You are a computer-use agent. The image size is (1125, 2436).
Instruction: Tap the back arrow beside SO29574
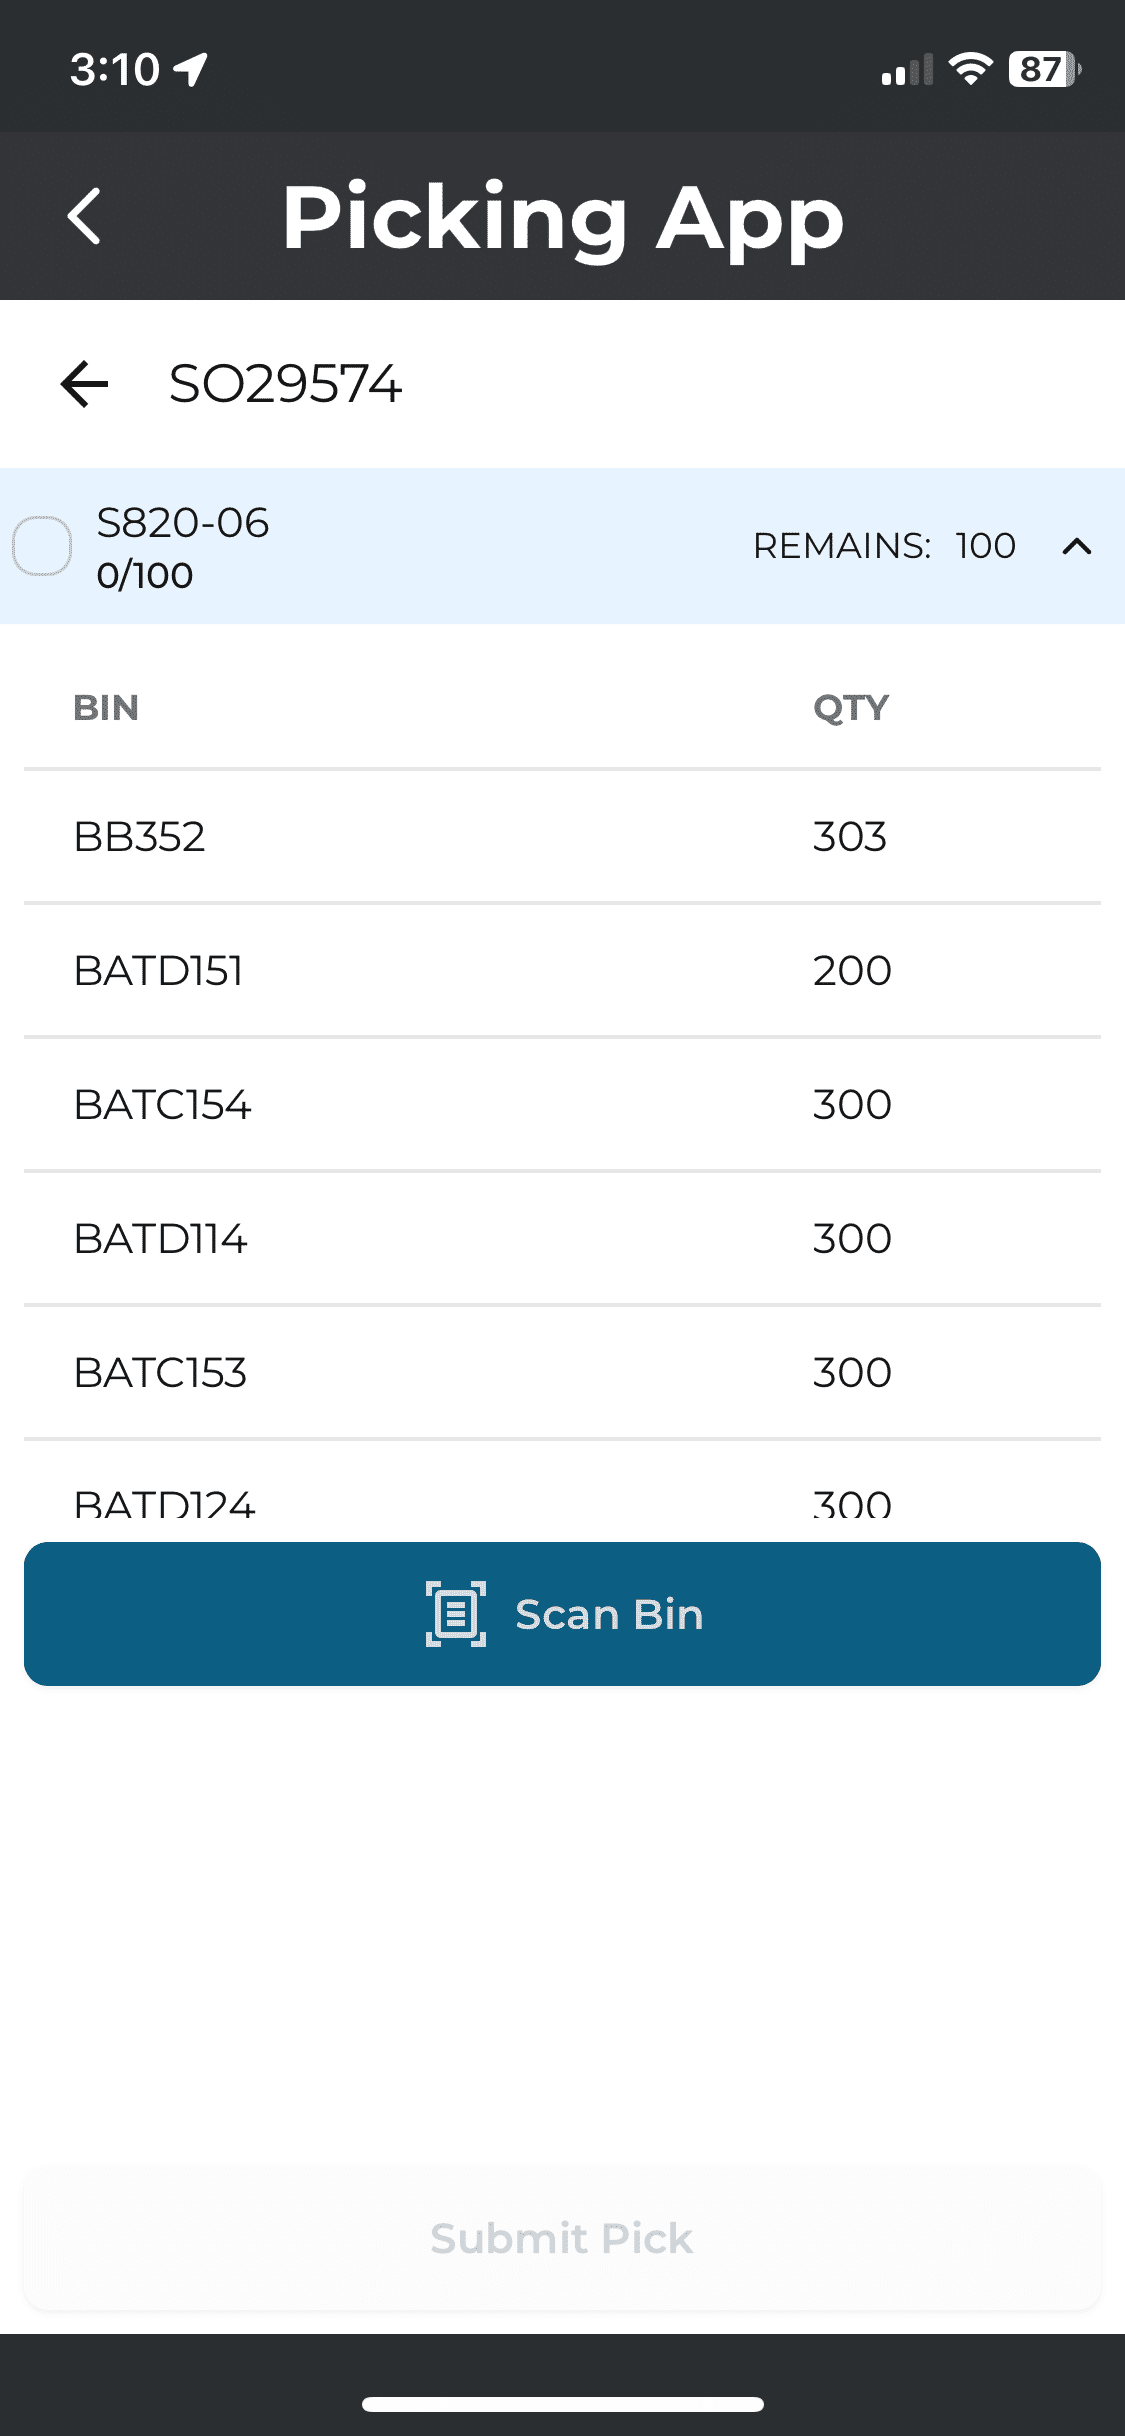(x=84, y=384)
